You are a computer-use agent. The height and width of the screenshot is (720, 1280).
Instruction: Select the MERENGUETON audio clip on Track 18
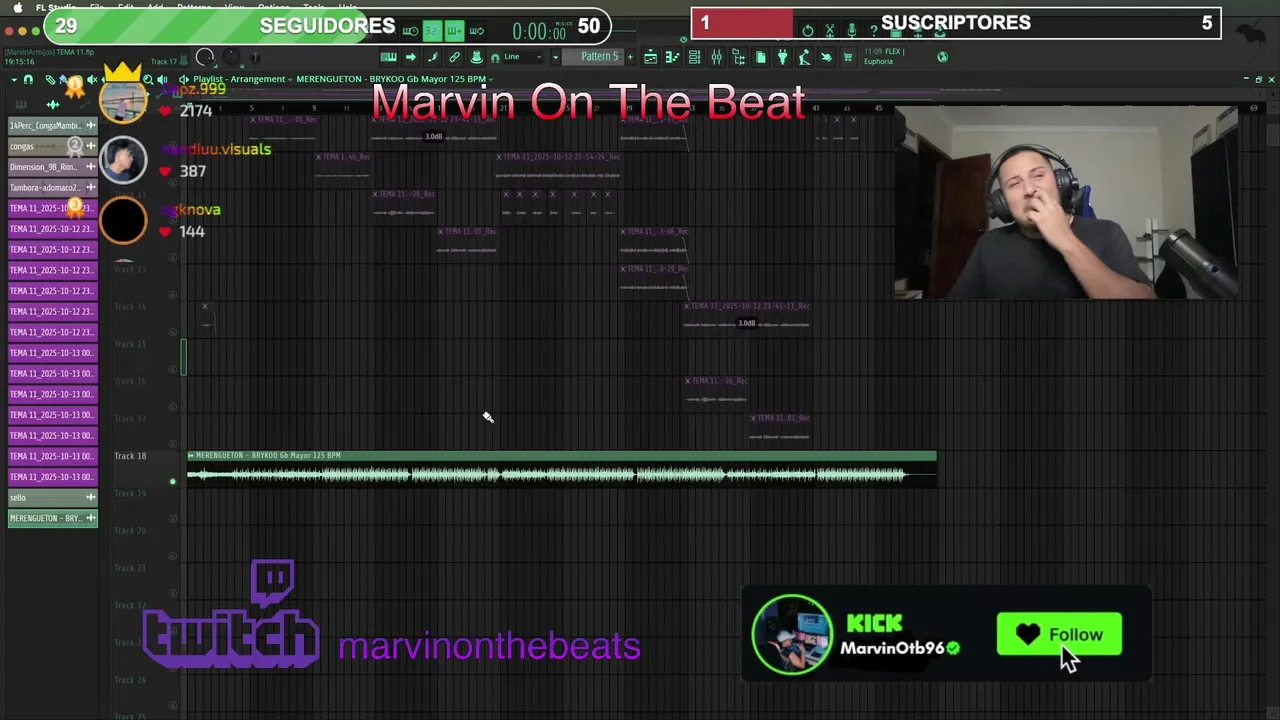[x=561, y=469]
